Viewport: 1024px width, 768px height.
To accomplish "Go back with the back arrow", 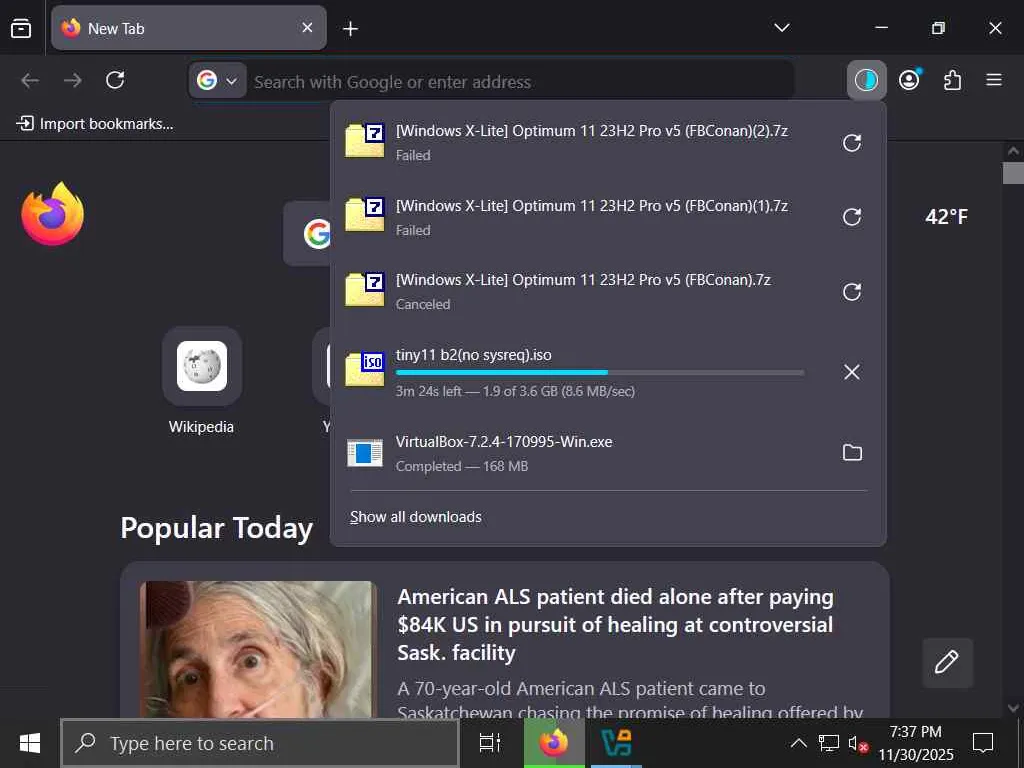I will [x=30, y=80].
